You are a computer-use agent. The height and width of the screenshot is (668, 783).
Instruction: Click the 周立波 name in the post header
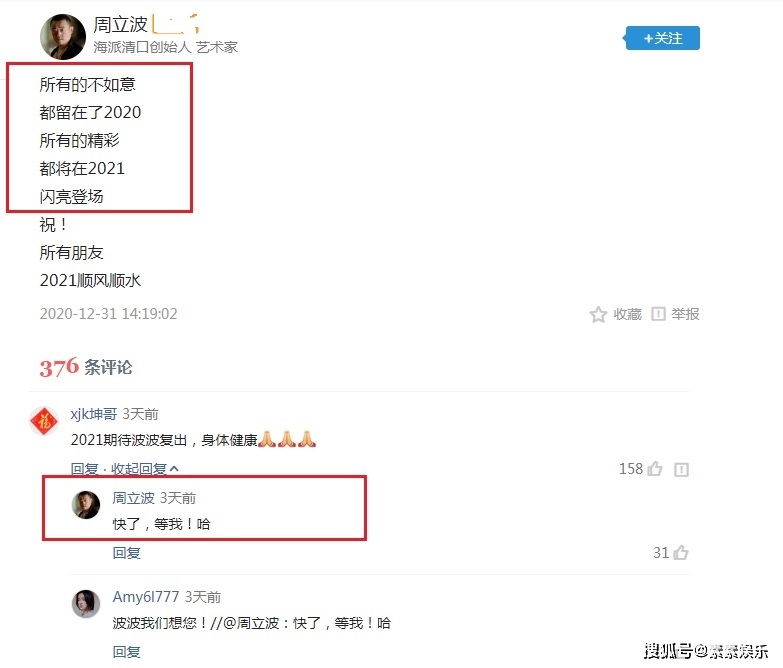coord(120,24)
